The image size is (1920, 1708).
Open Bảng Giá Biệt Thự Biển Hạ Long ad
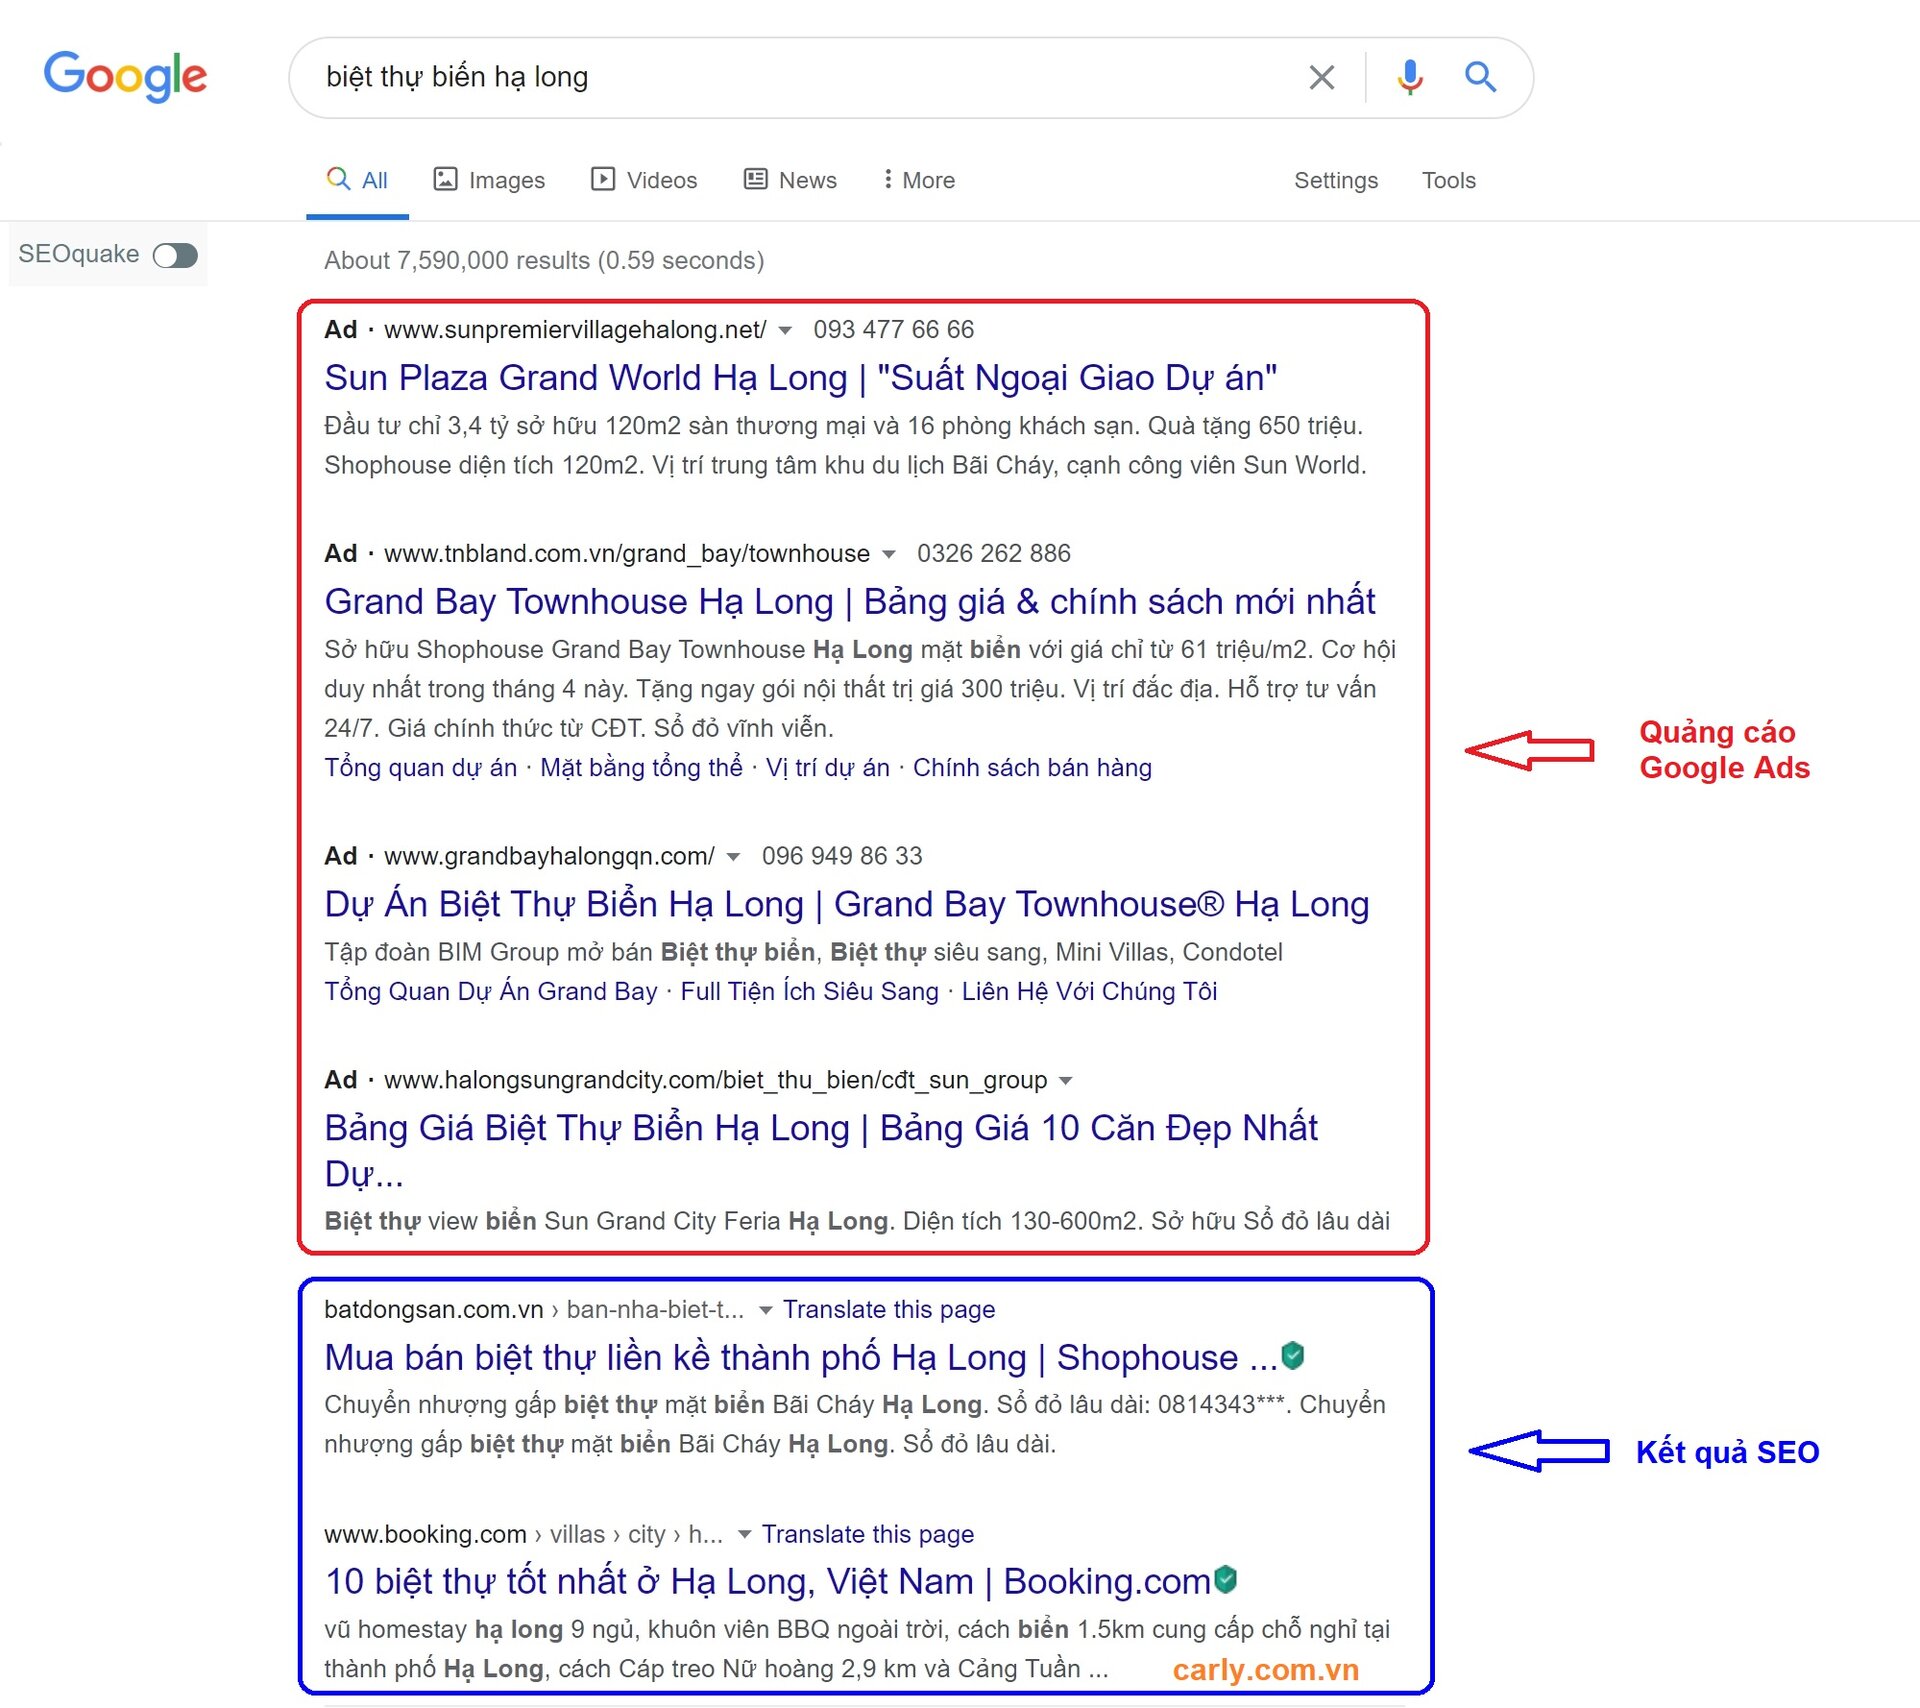(821, 1150)
